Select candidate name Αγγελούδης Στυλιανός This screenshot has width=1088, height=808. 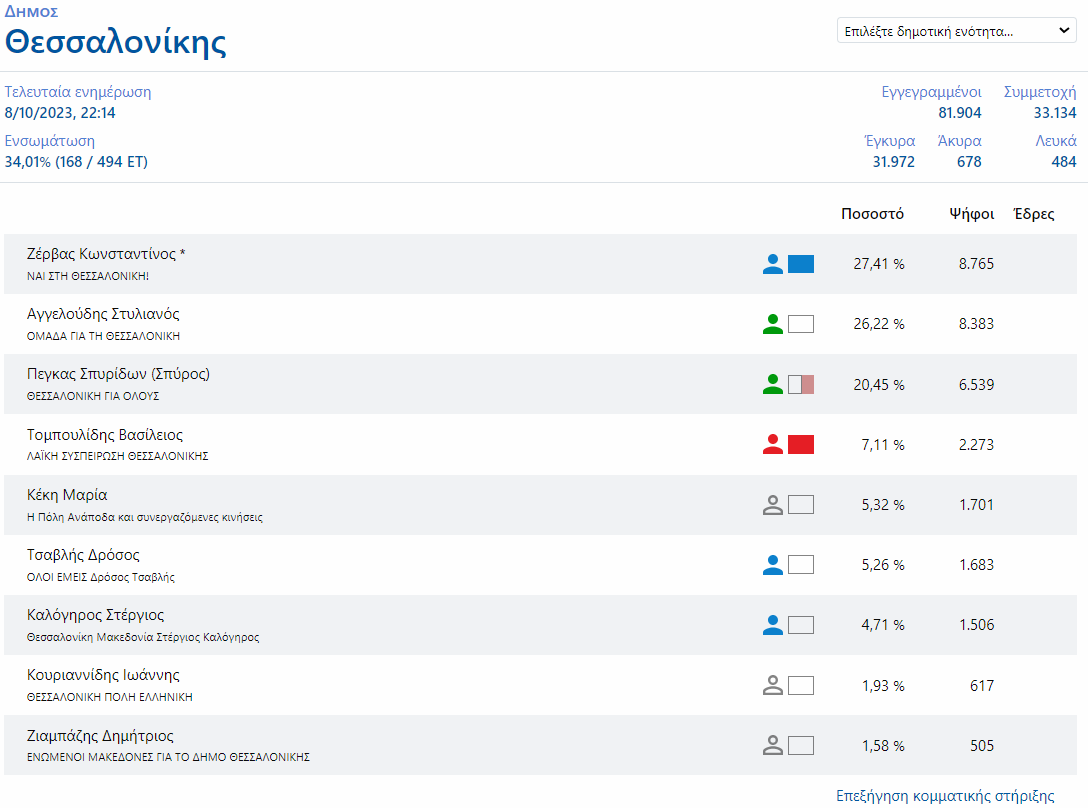(x=103, y=314)
